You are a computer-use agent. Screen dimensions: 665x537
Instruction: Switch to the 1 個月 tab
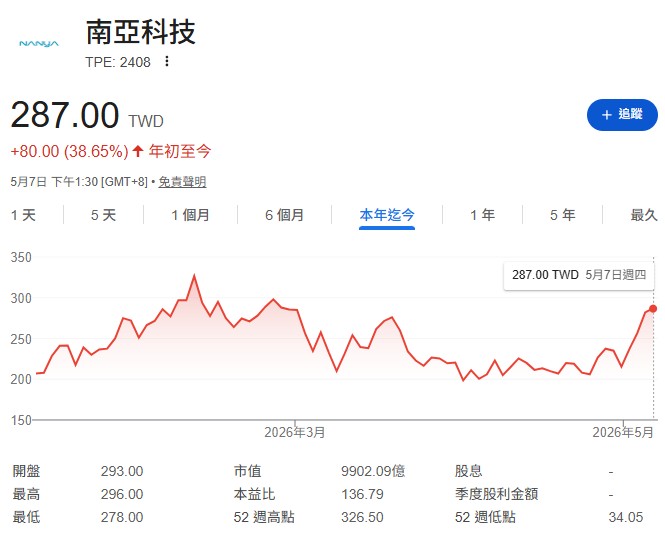pos(190,215)
